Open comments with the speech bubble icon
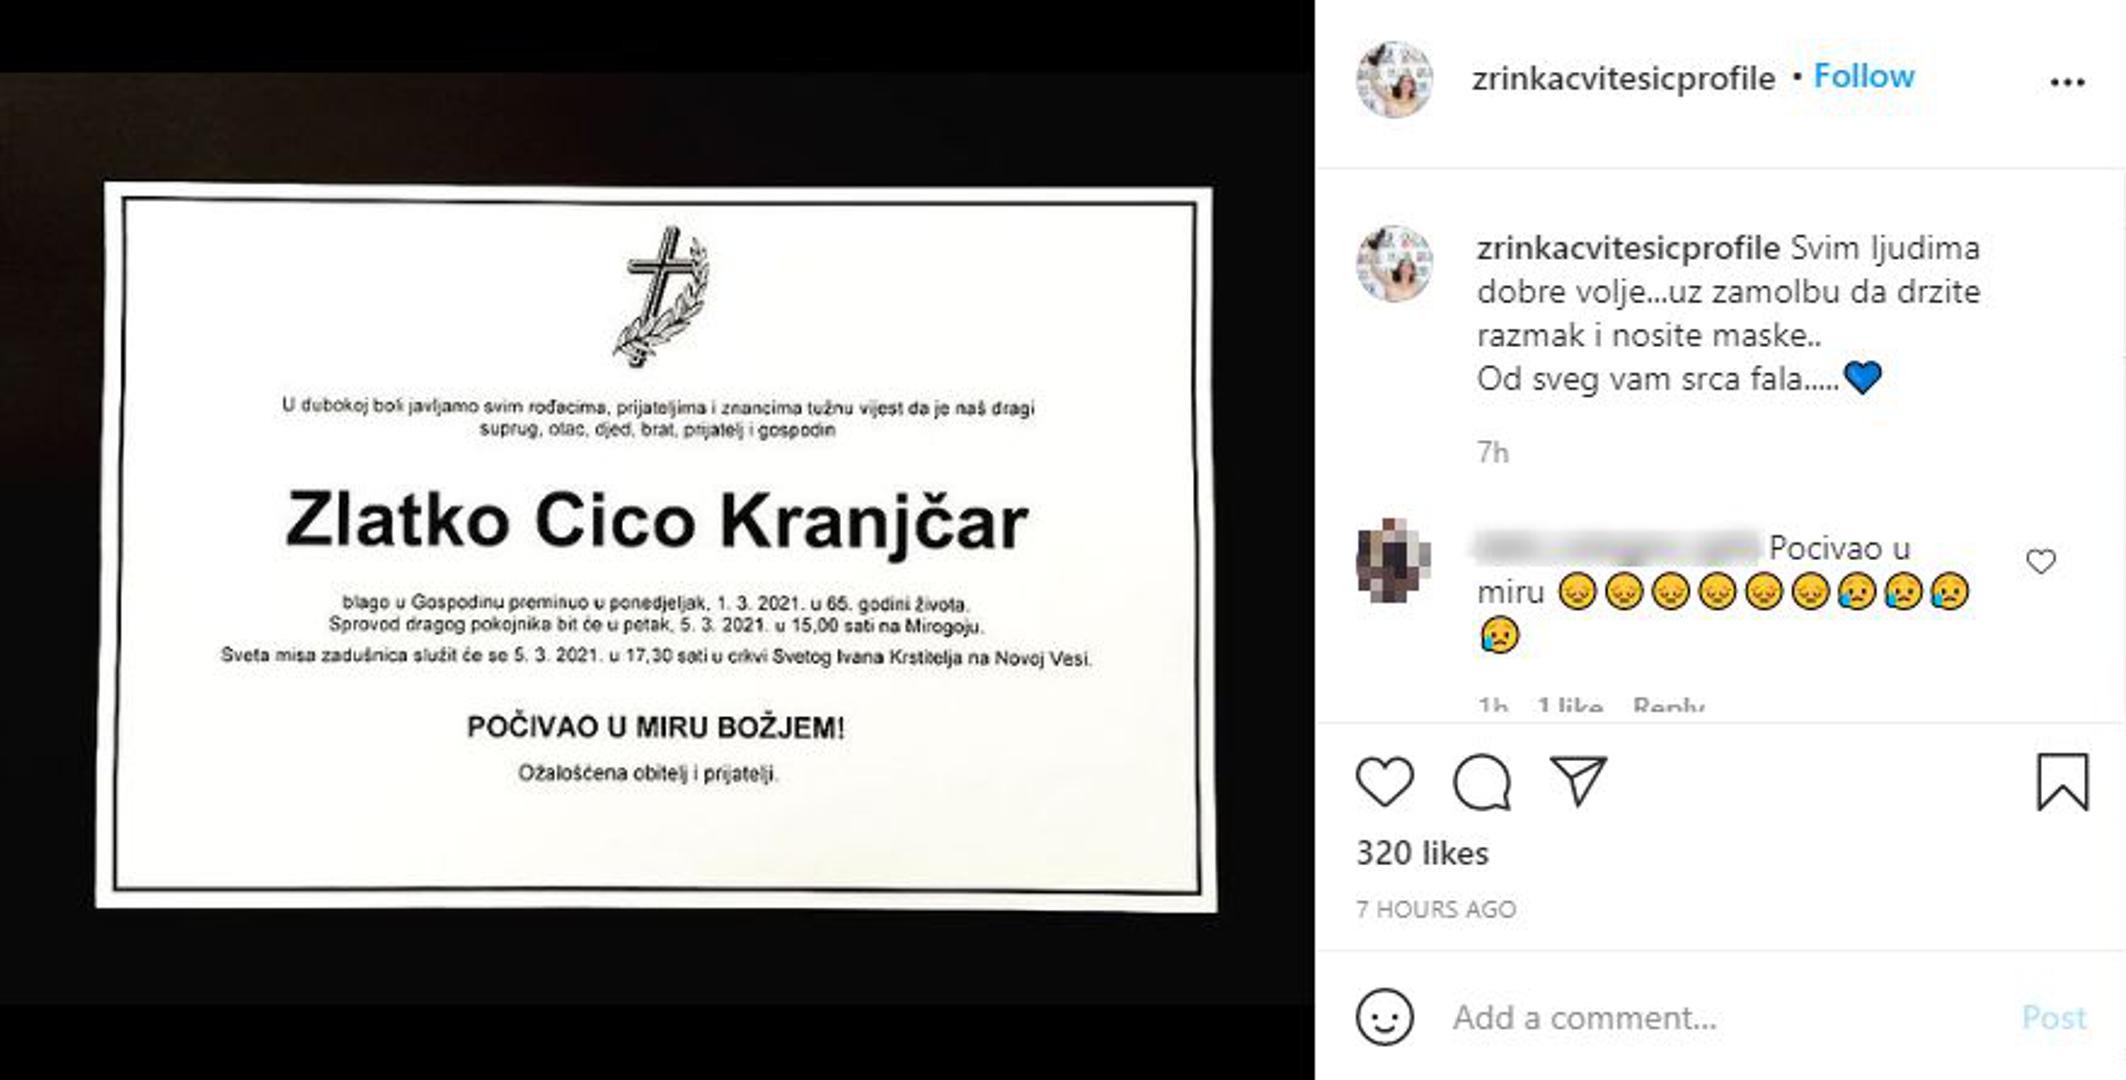The height and width of the screenshot is (1080, 2126). (1481, 781)
